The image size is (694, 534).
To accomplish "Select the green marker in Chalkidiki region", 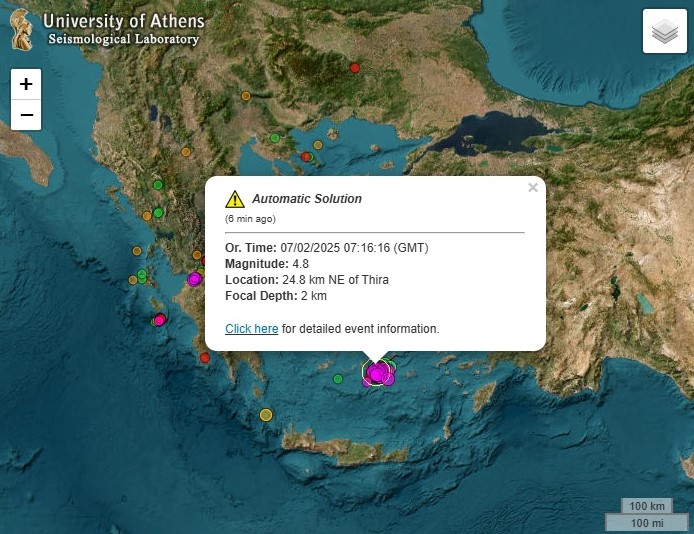I will coord(275,138).
